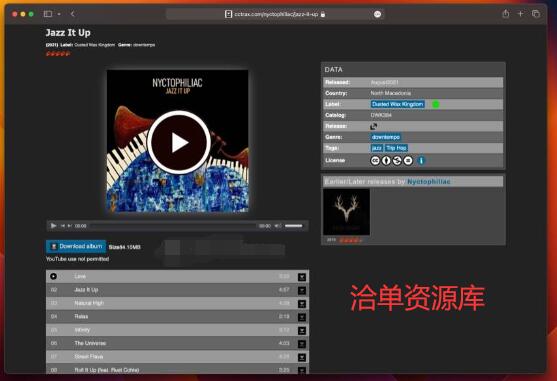Open the sidebar options dropdown arrow
557x381 pixels.
click(x=59, y=14)
